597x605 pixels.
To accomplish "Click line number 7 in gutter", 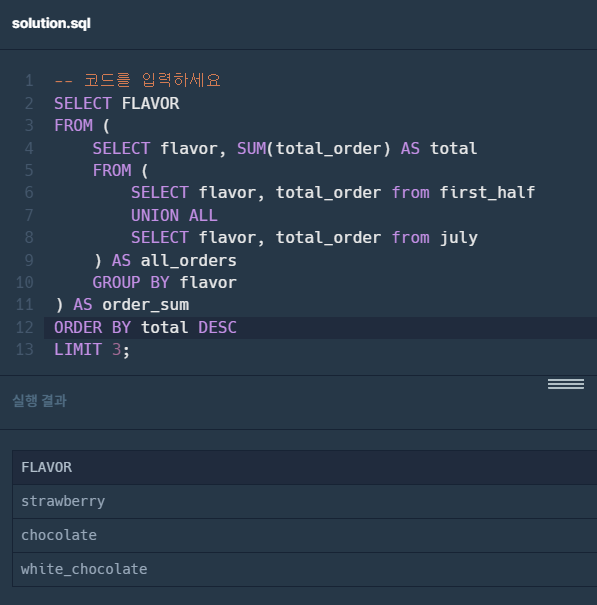I will 29,215.
